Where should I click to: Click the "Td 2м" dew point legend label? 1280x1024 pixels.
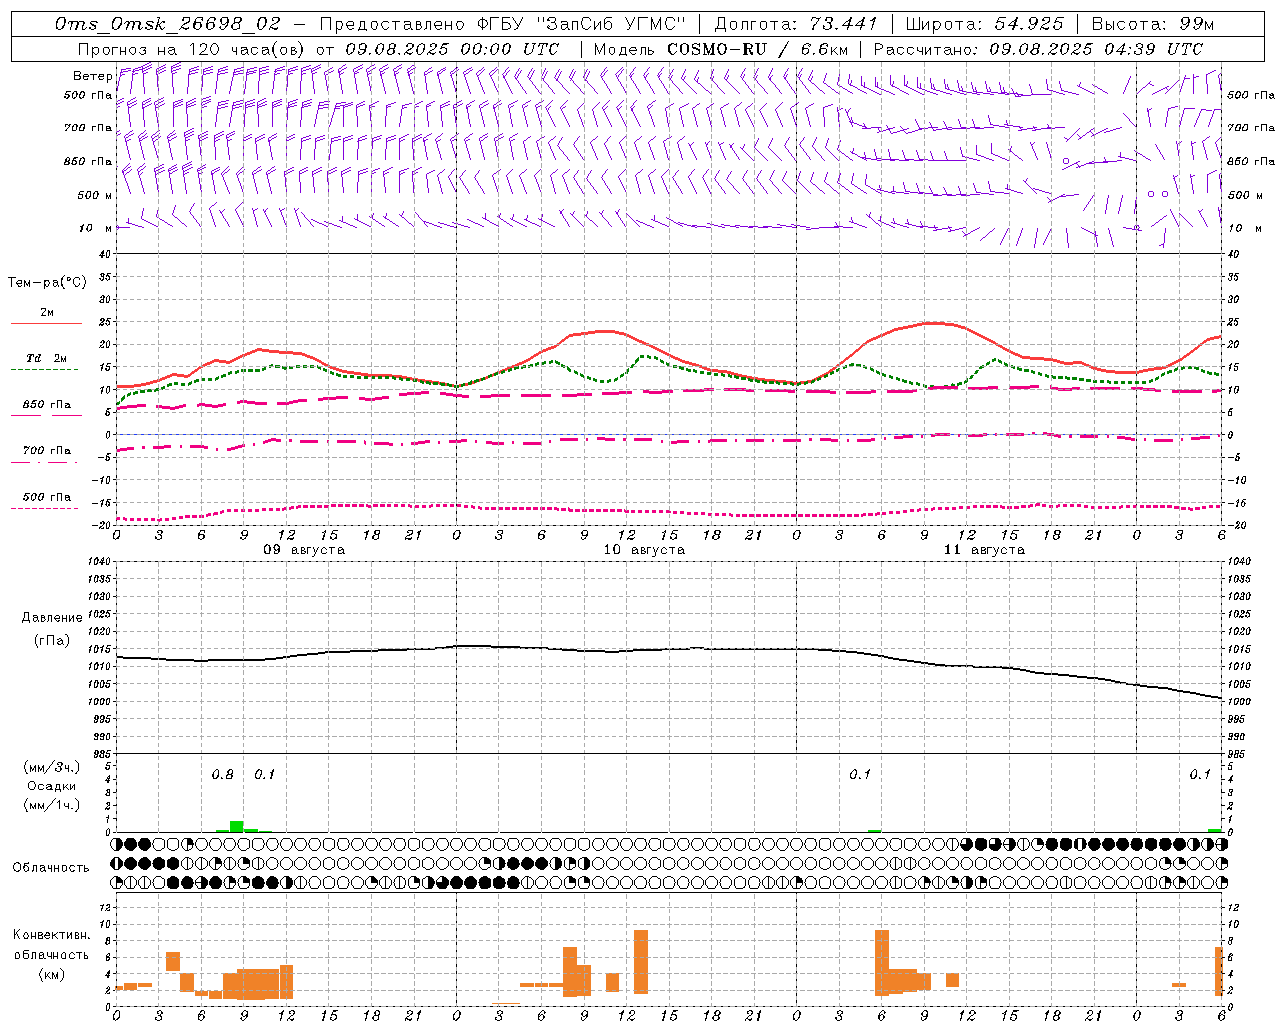[47, 358]
